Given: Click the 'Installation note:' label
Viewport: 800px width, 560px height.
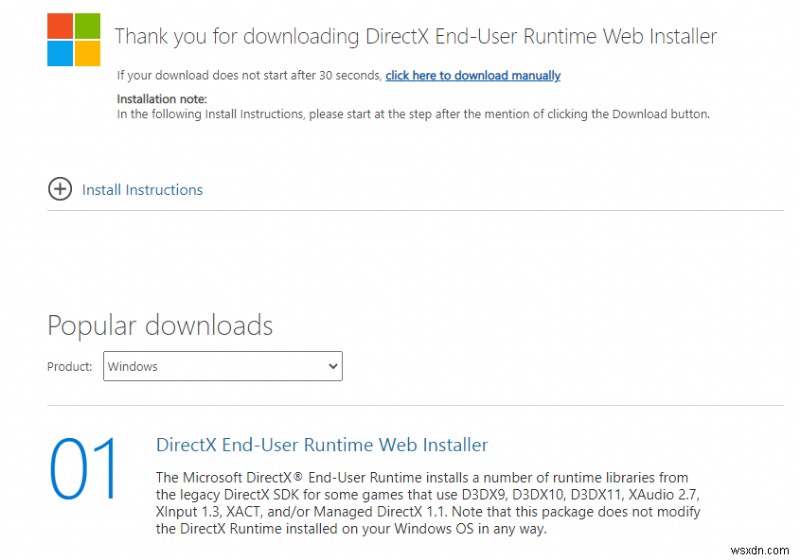Looking at the screenshot, I should tap(162, 99).
